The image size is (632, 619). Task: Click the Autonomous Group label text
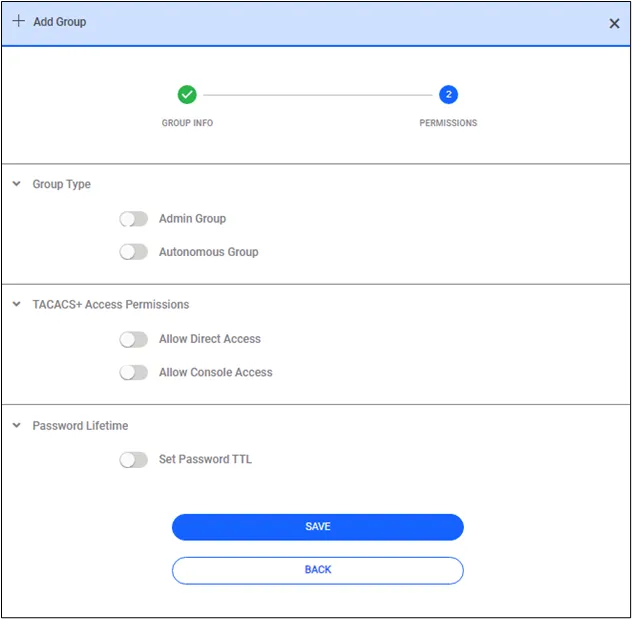[209, 252]
